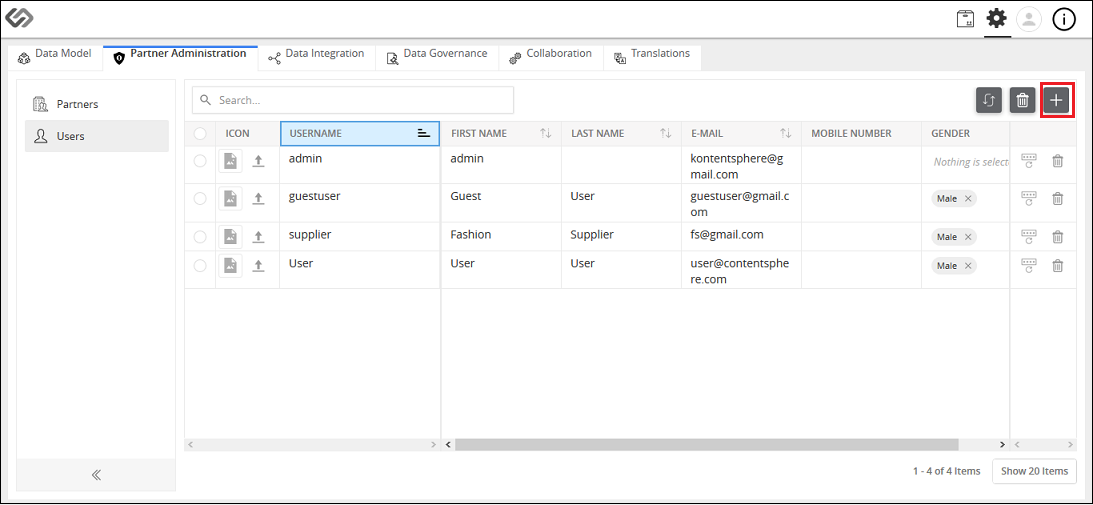Open Gender dropdown for admin row
The image size is (1093, 505).
tap(970, 162)
